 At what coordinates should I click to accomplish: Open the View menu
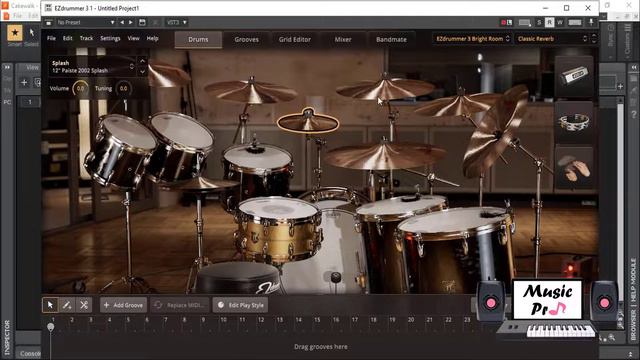[x=133, y=38]
